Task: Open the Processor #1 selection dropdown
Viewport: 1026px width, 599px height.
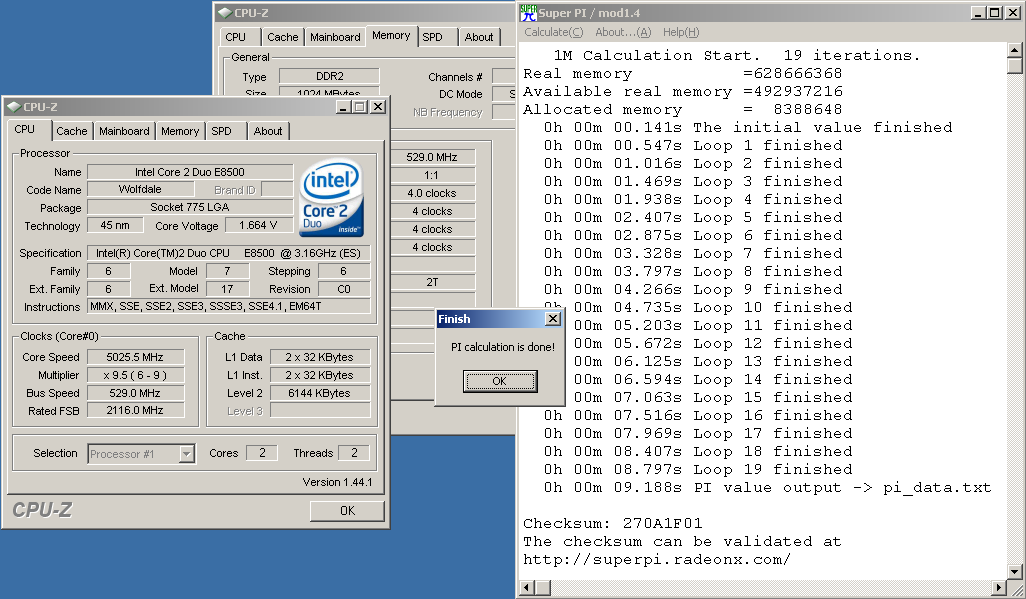Action: (187, 454)
